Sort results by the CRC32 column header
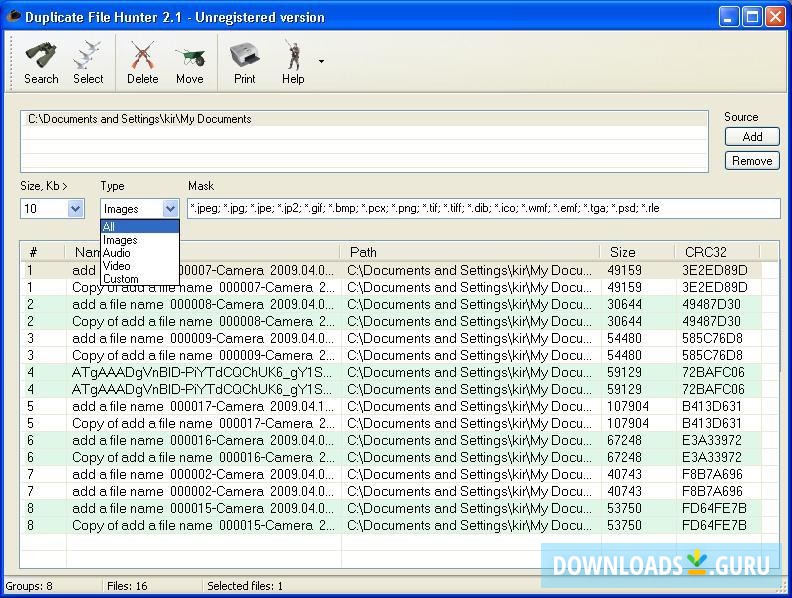Screen dimensions: 792x598 [x=706, y=252]
